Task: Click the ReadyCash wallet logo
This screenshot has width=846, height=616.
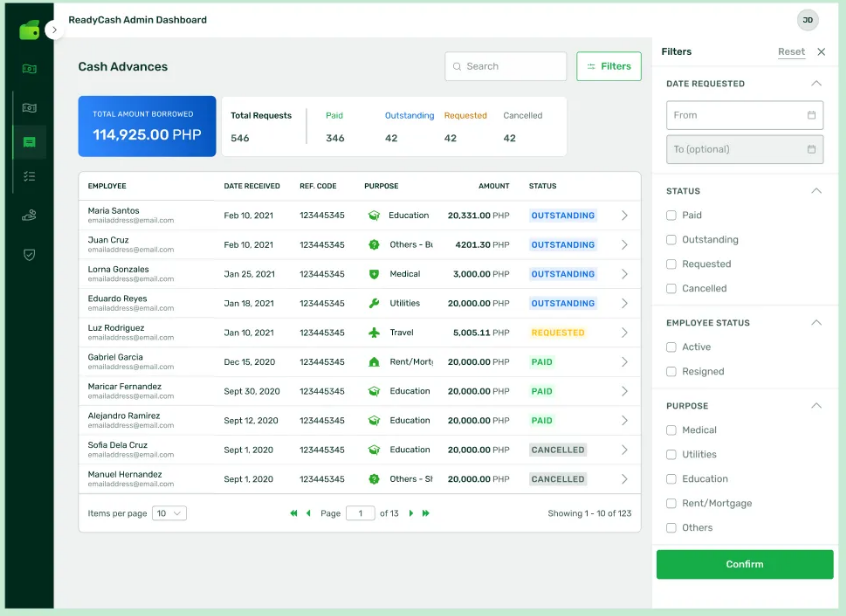Action: 29,30
